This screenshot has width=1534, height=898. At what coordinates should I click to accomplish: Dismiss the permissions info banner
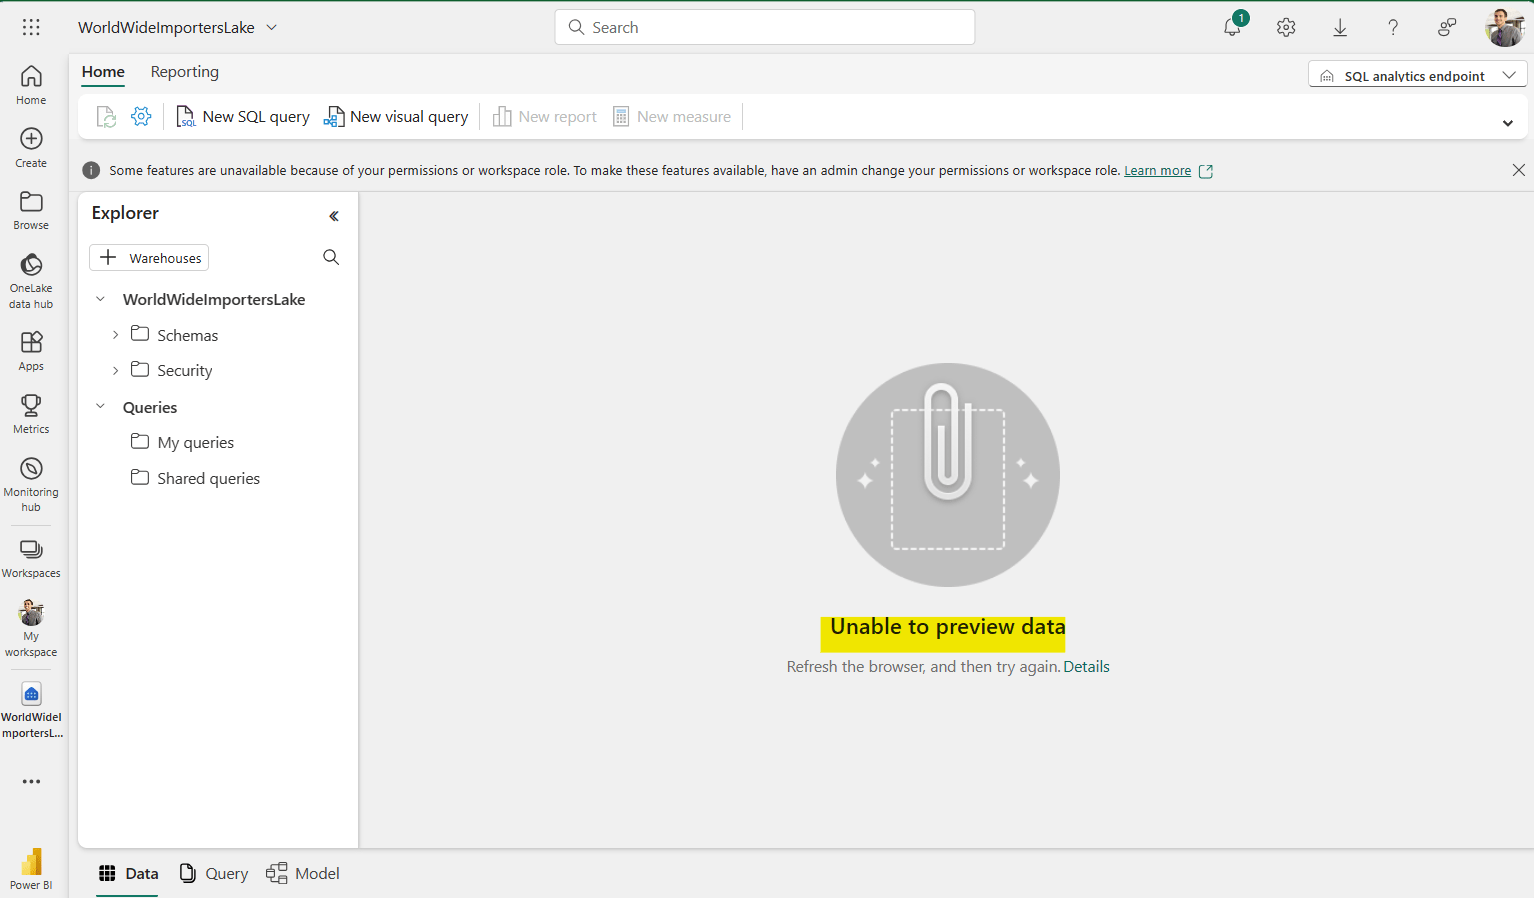click(x=1518, y=170)
